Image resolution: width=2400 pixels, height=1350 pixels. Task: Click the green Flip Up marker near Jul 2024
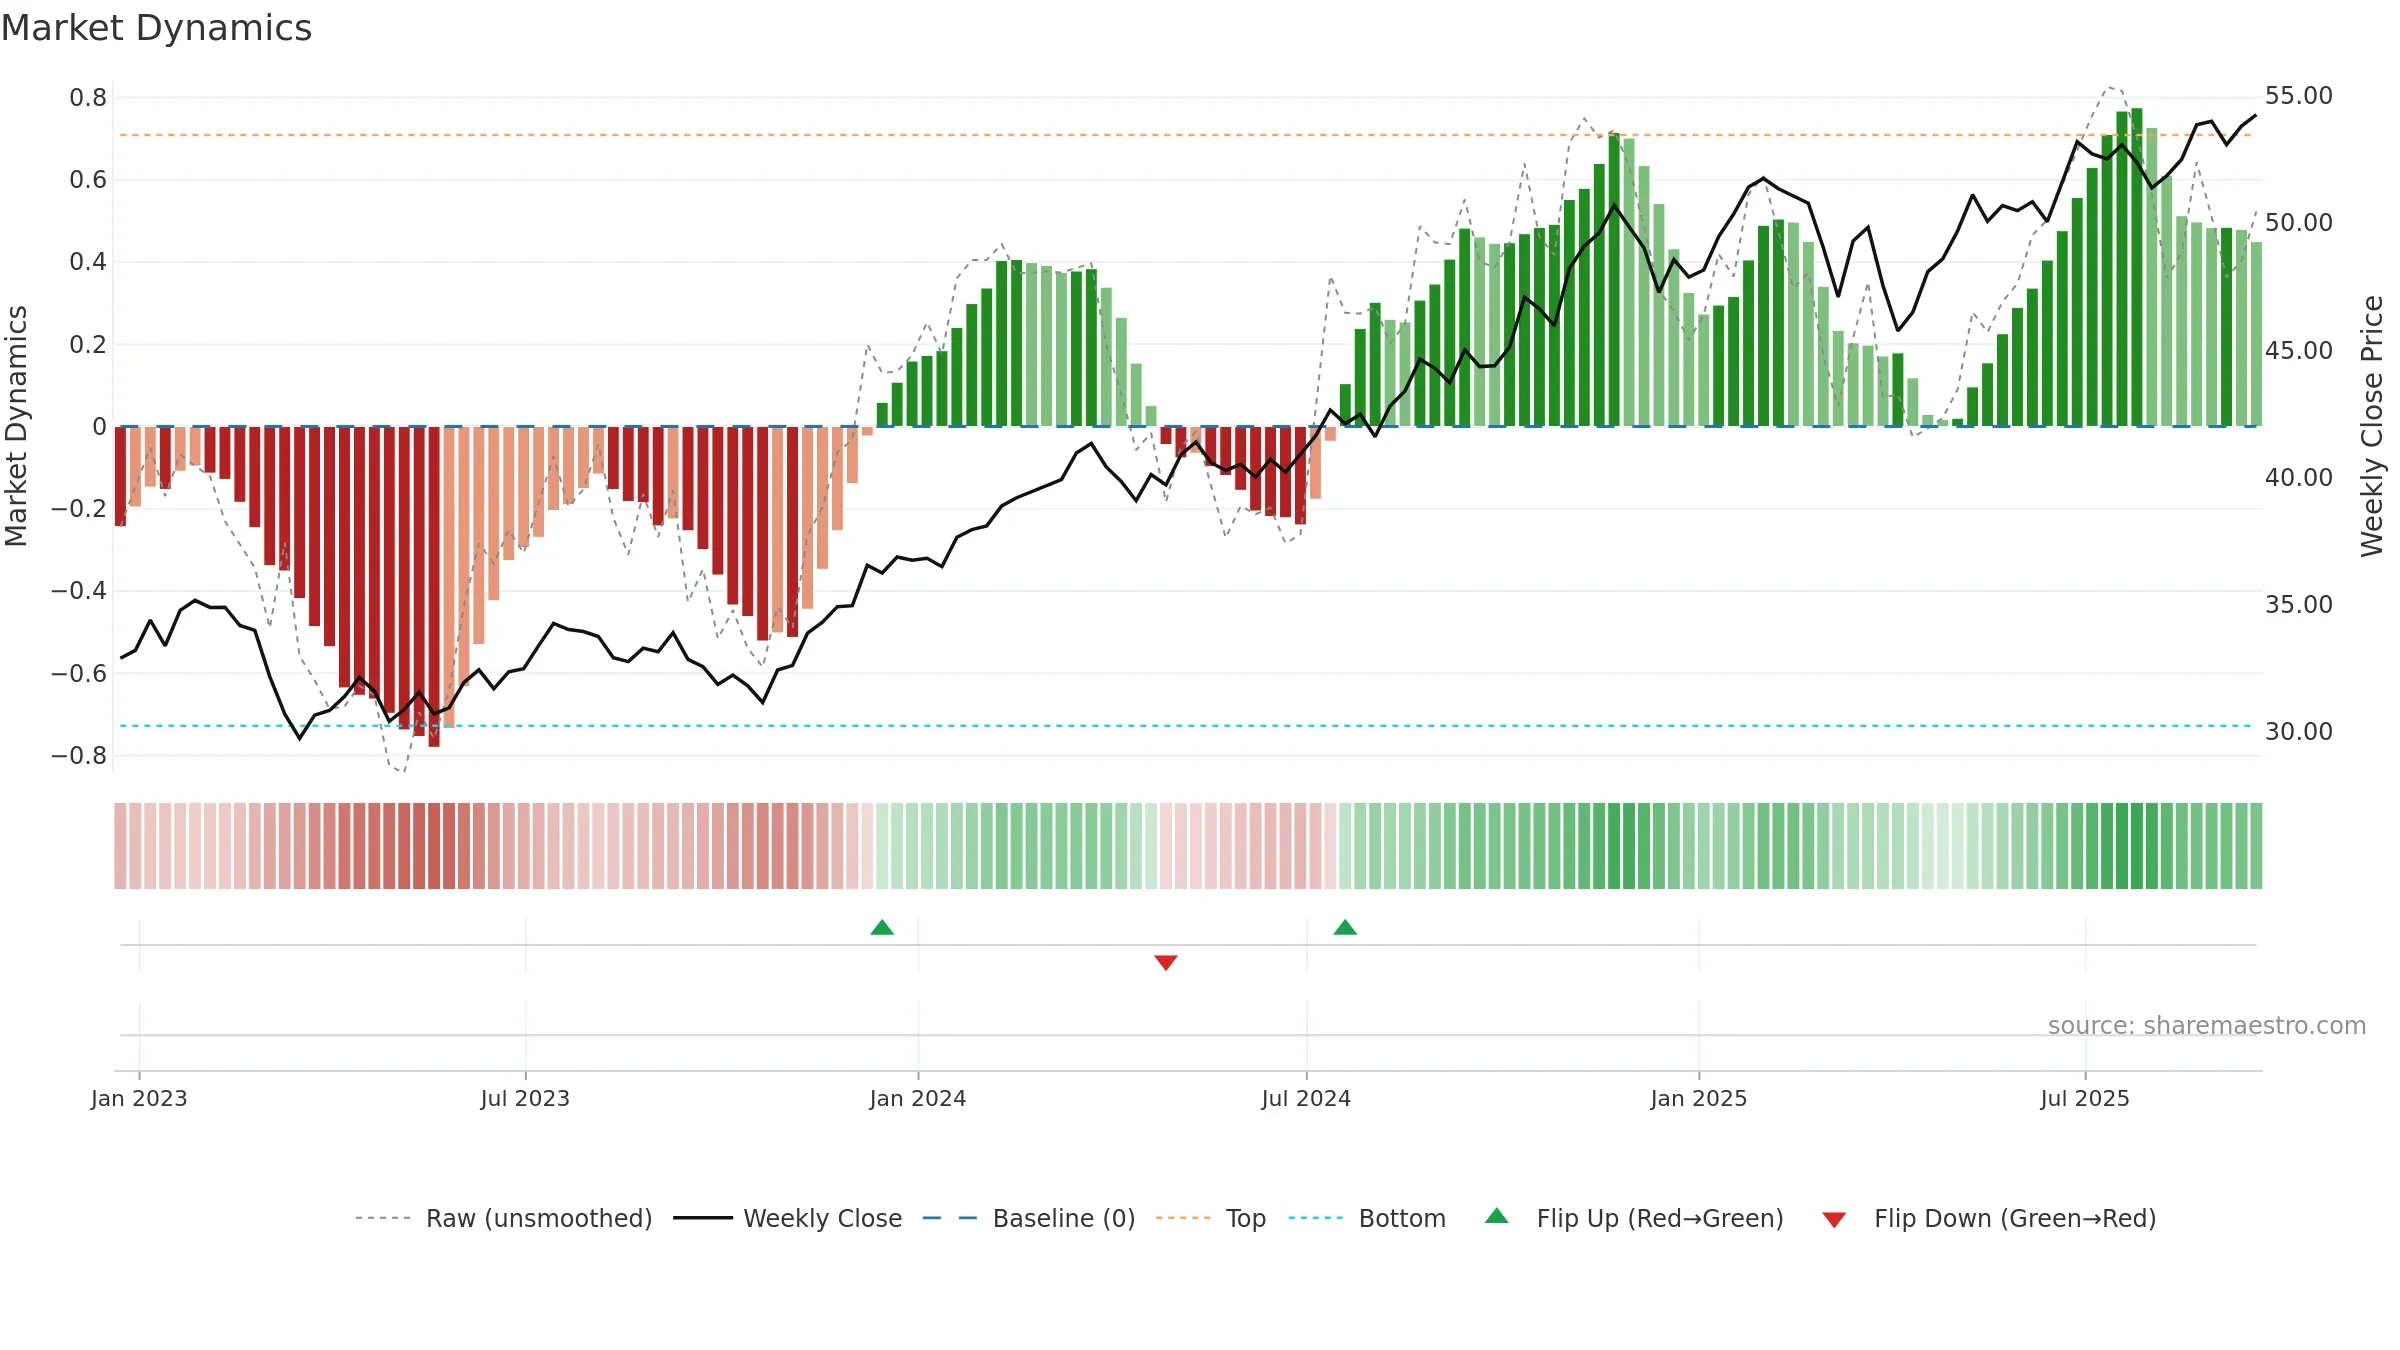(x=1345, y=928)
